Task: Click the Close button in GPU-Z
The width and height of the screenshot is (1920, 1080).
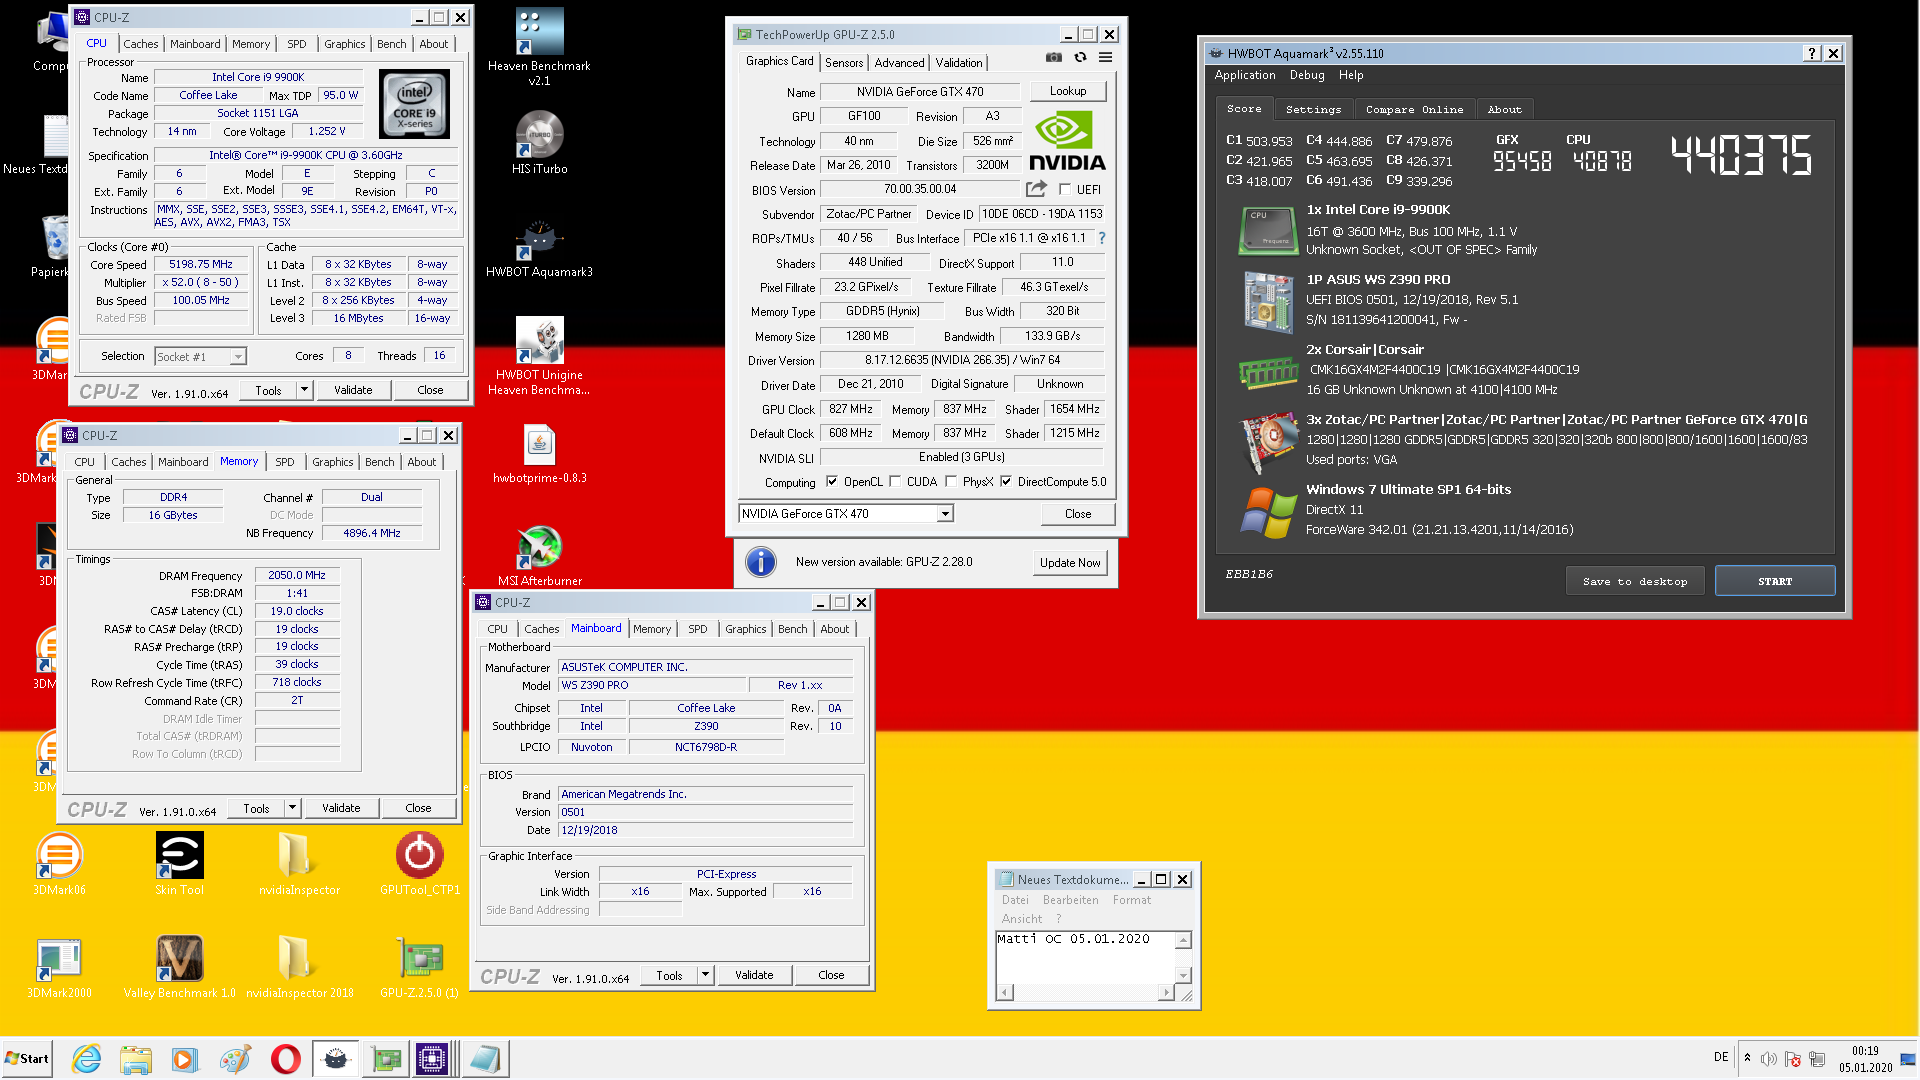Action: (x=1078, y=514)
